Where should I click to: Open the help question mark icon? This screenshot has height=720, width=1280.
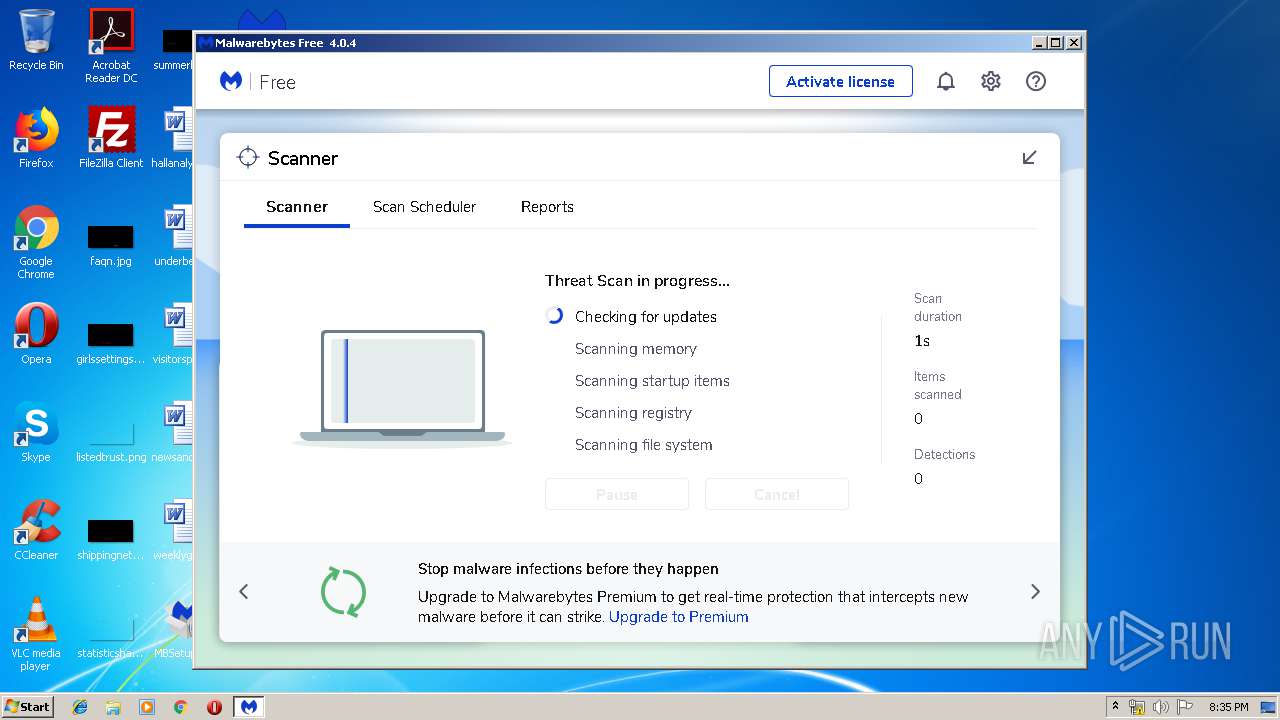[1036, 82]
